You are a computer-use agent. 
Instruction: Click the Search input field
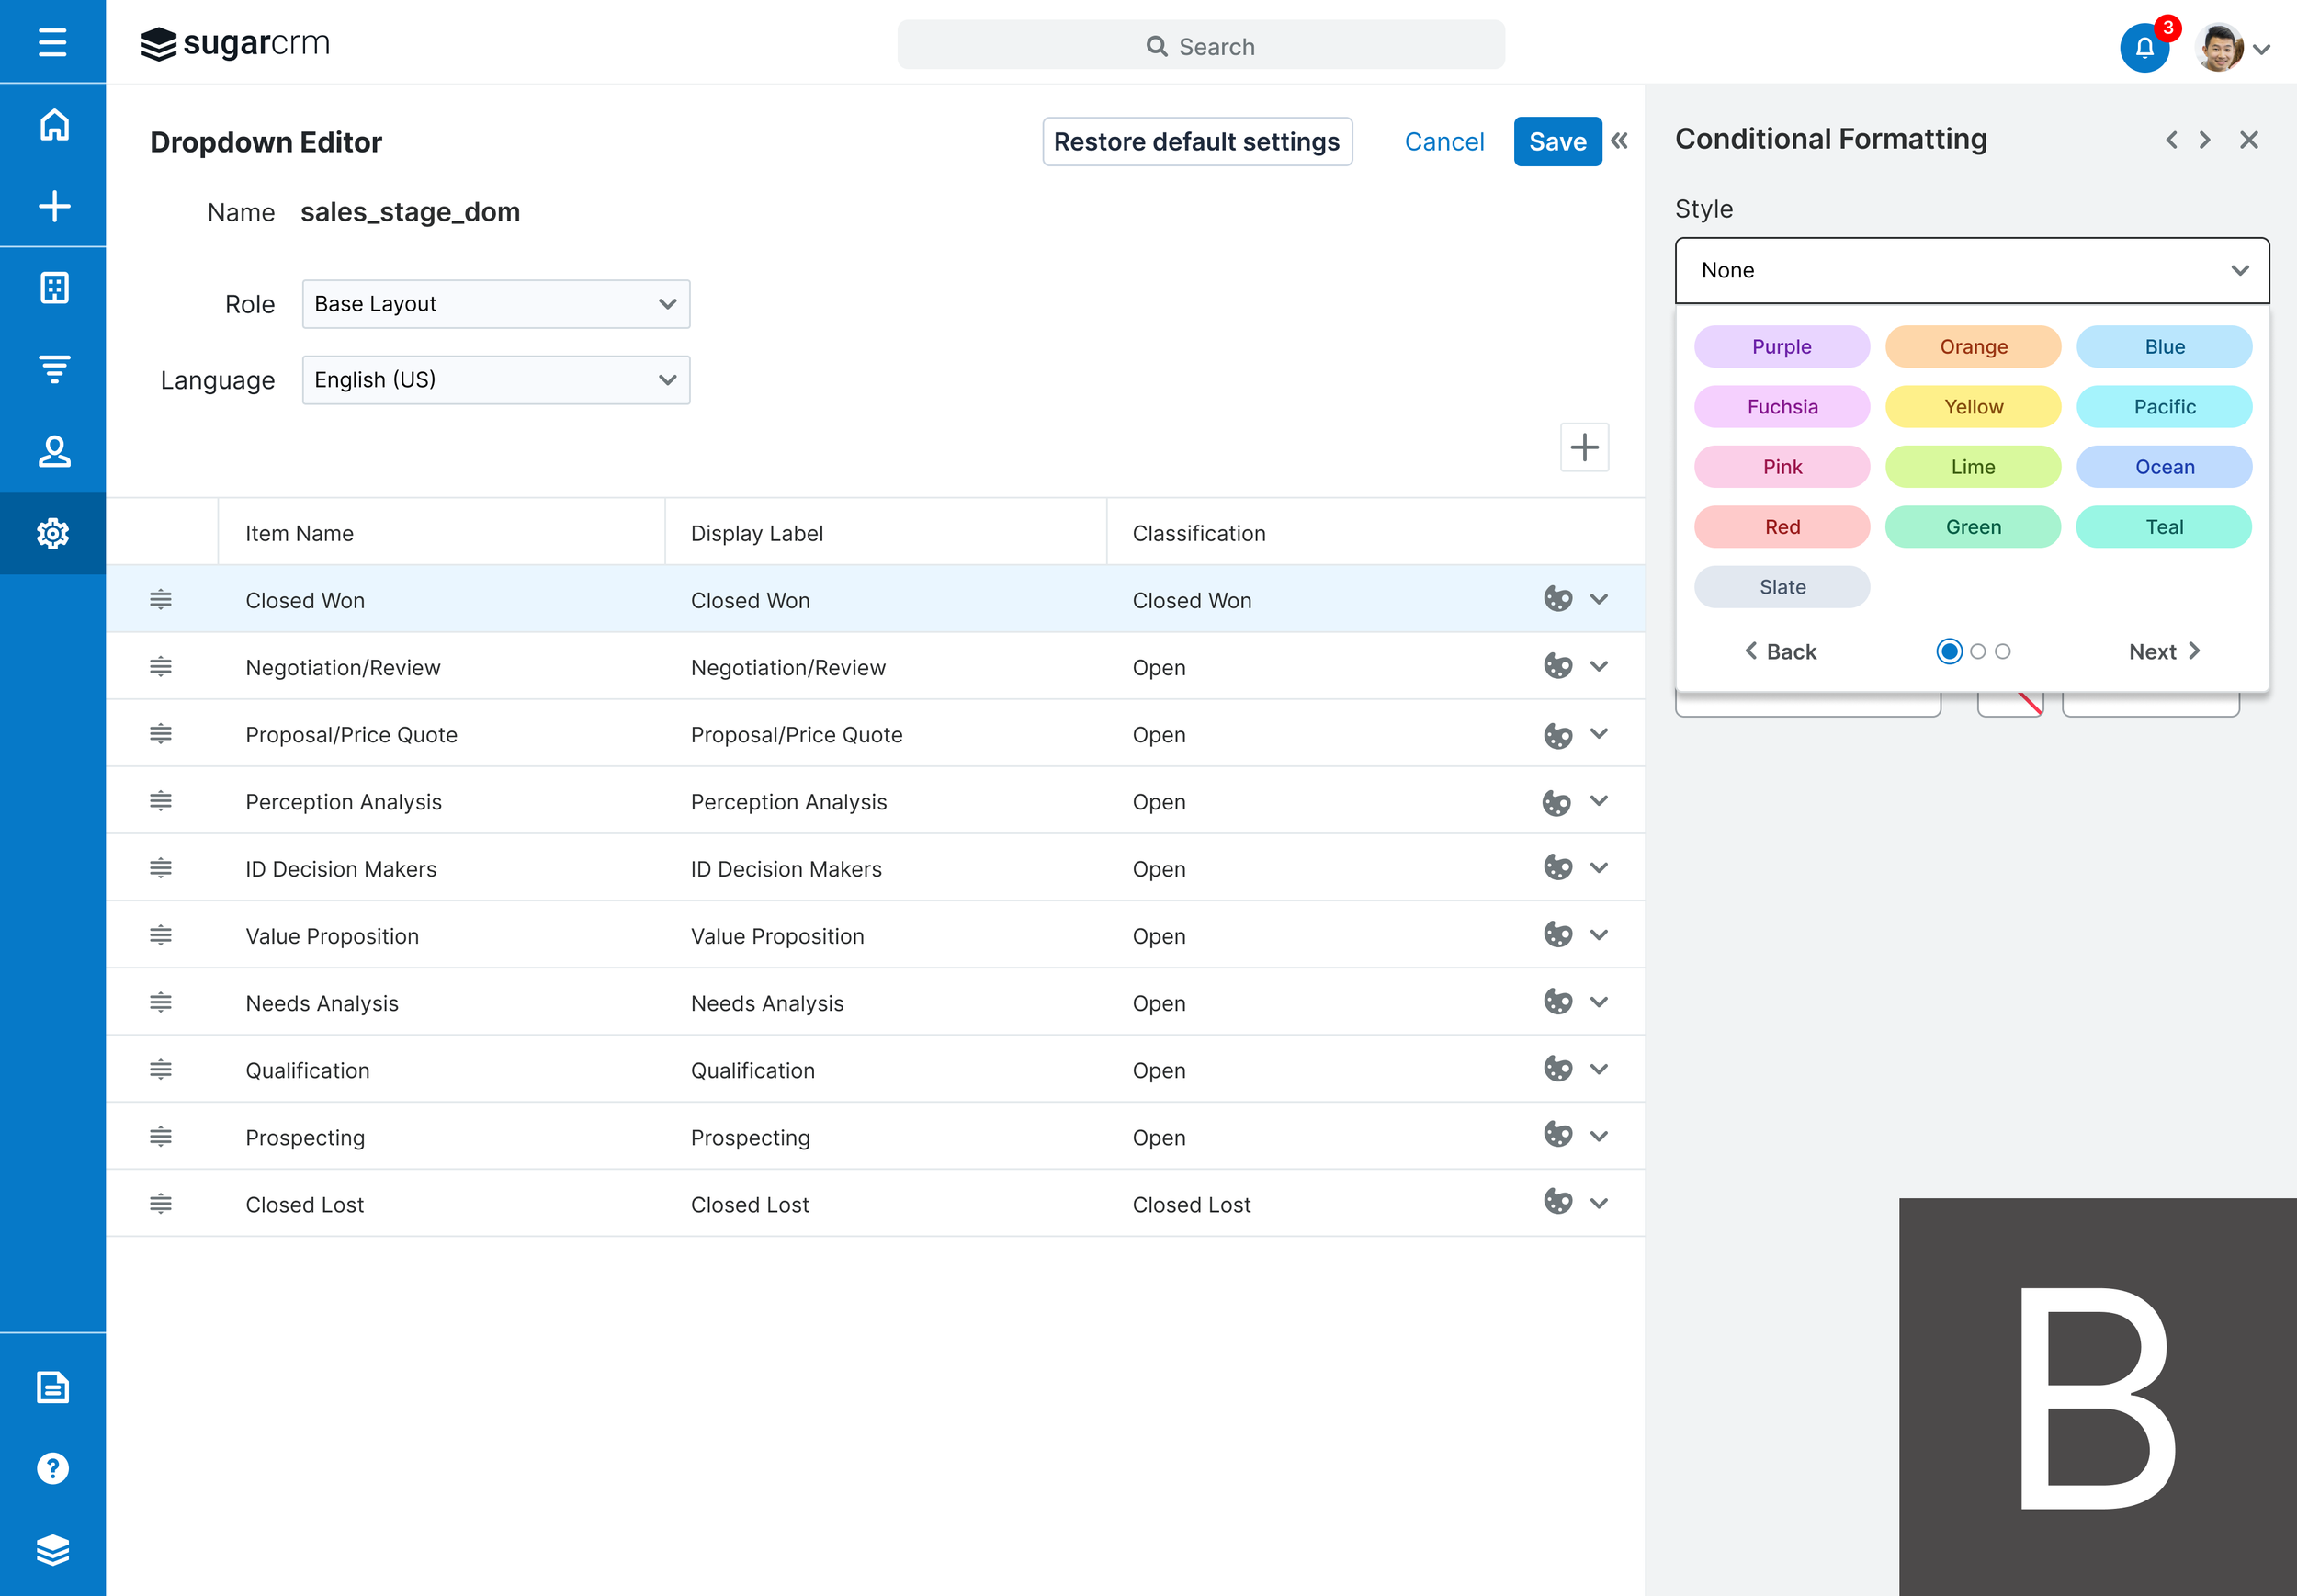tap(1200, 46)
